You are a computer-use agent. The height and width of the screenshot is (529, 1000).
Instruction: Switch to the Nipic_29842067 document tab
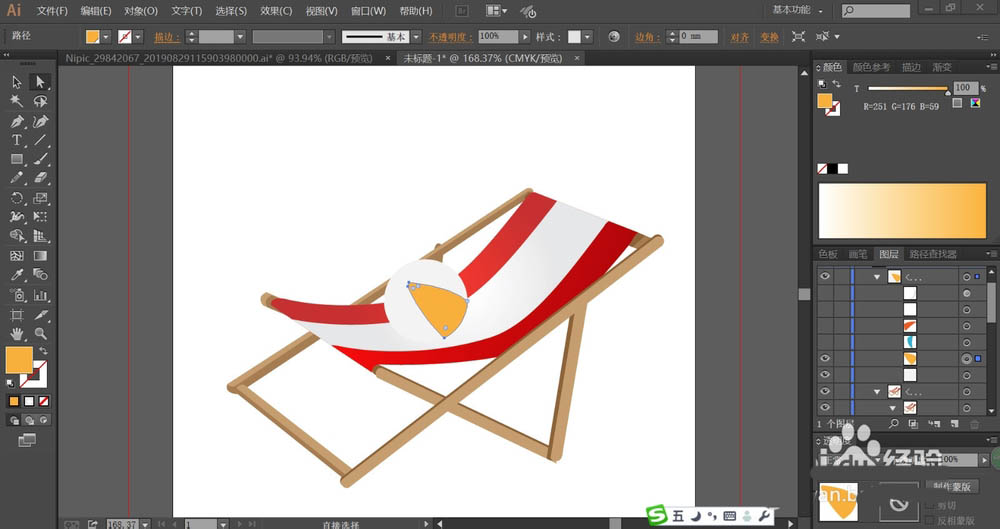point(219,58)
